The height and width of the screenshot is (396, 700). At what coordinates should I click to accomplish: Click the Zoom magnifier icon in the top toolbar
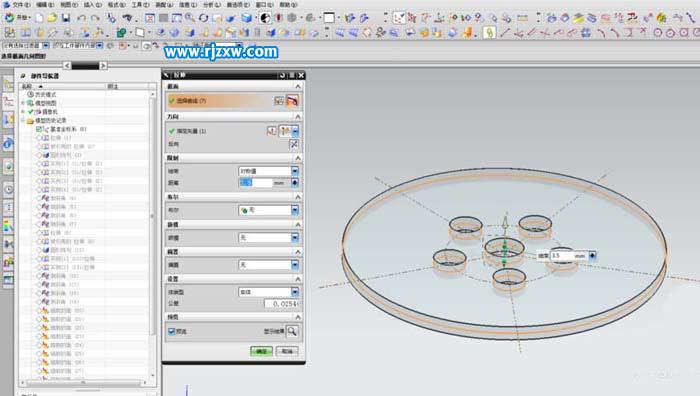[190, 18]
